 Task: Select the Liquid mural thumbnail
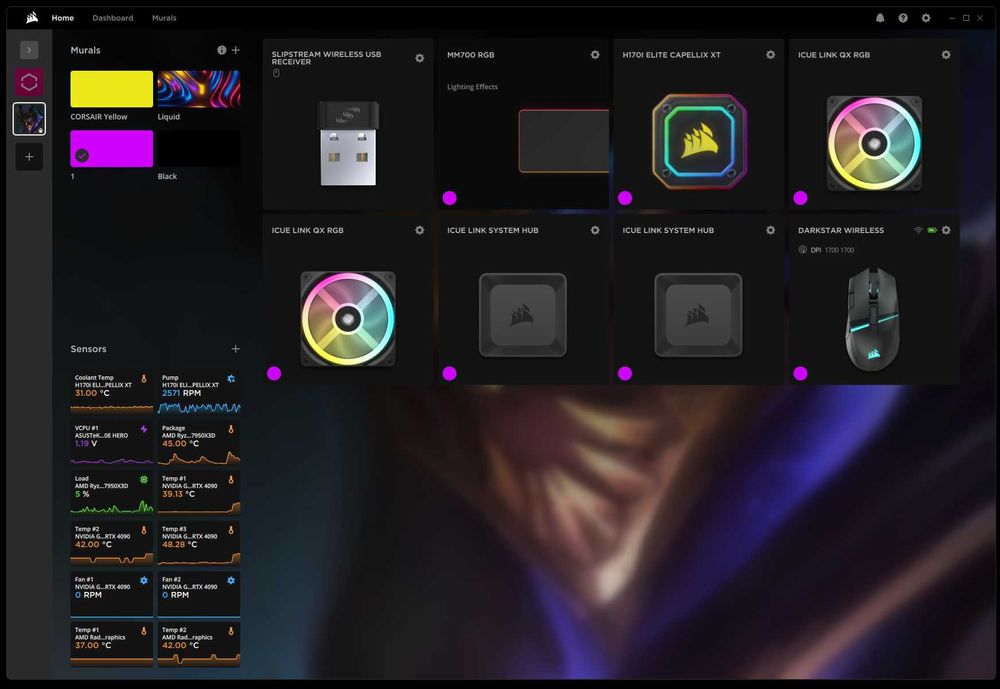coord(199,89)
